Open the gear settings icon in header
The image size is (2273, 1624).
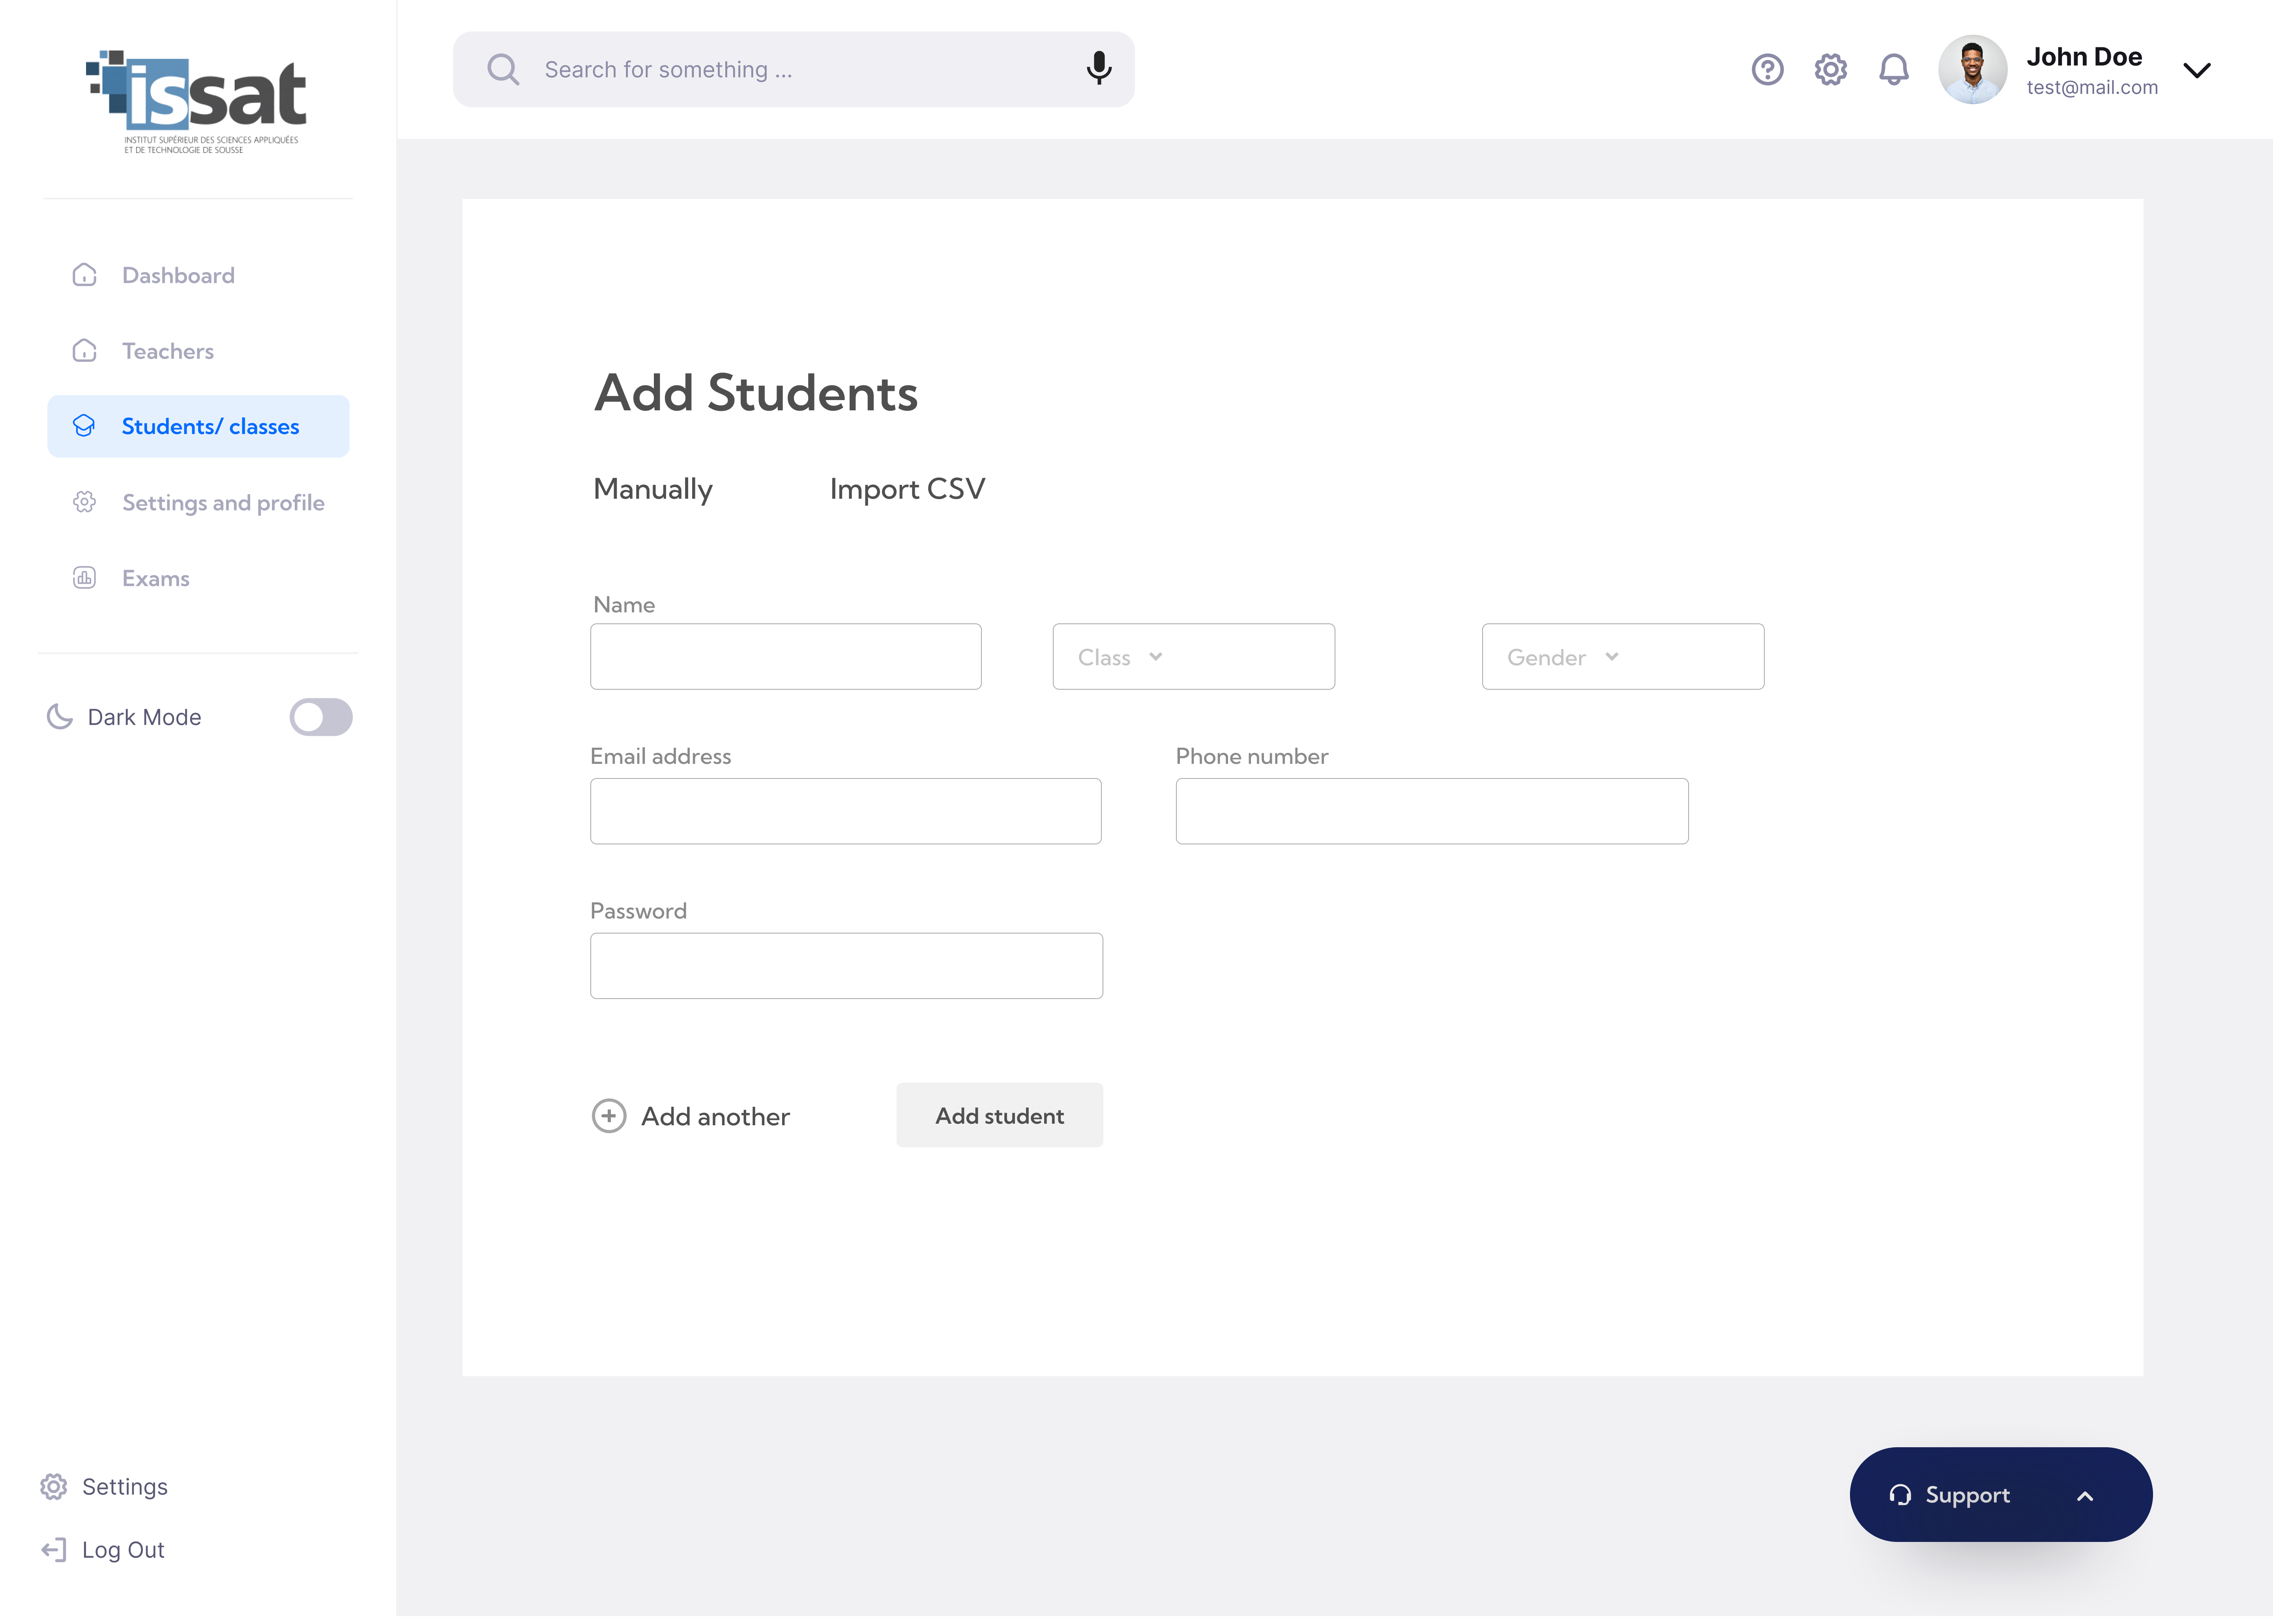click(1830, 69)
